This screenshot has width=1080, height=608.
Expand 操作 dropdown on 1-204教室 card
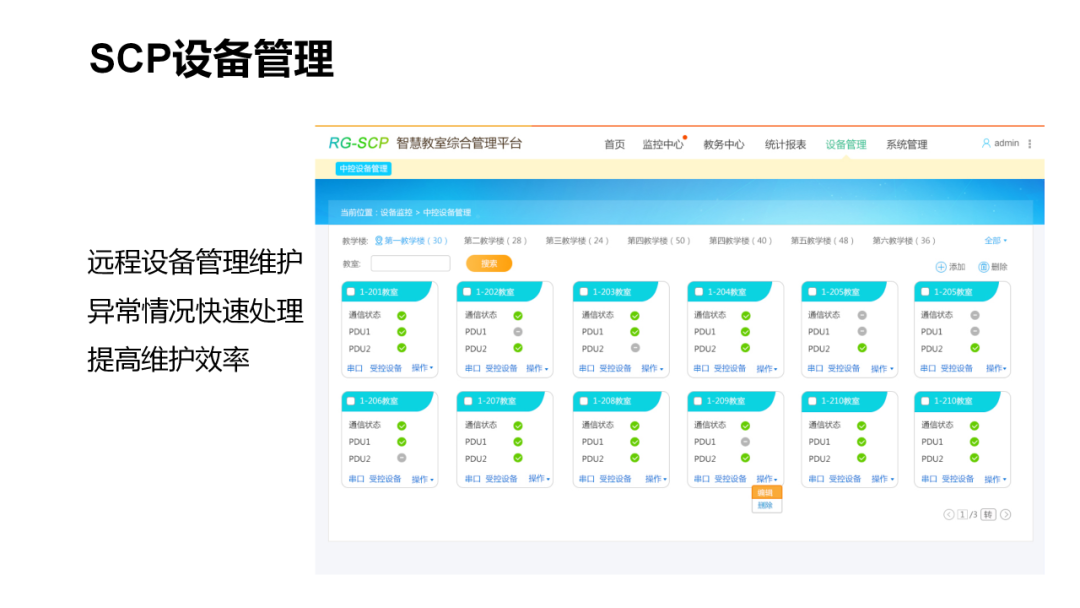(767, 368)
